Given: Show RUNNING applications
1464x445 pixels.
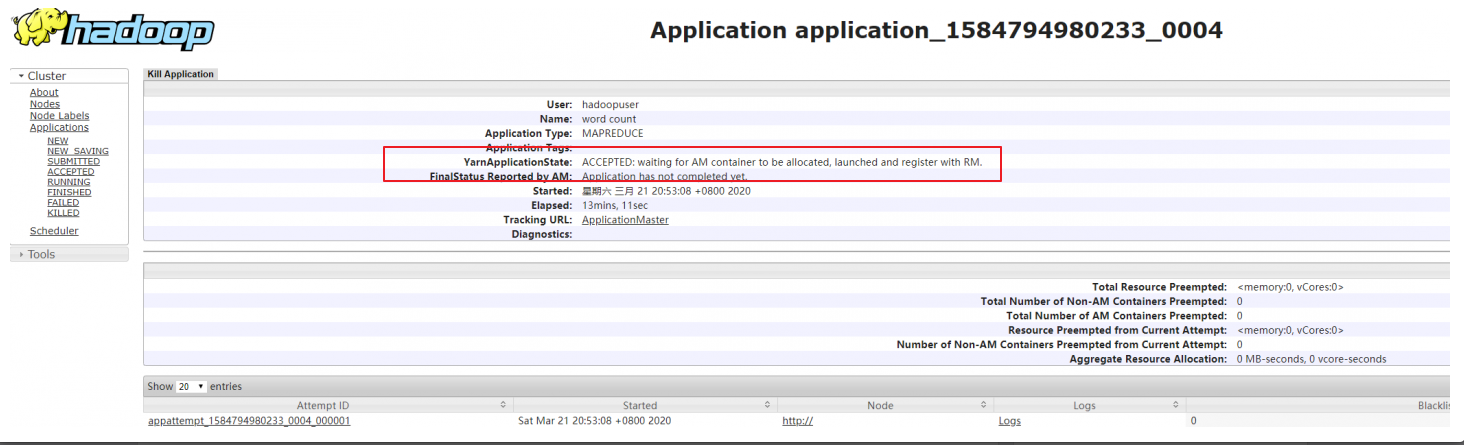Looking at the screenshot, I should (69, 182).
